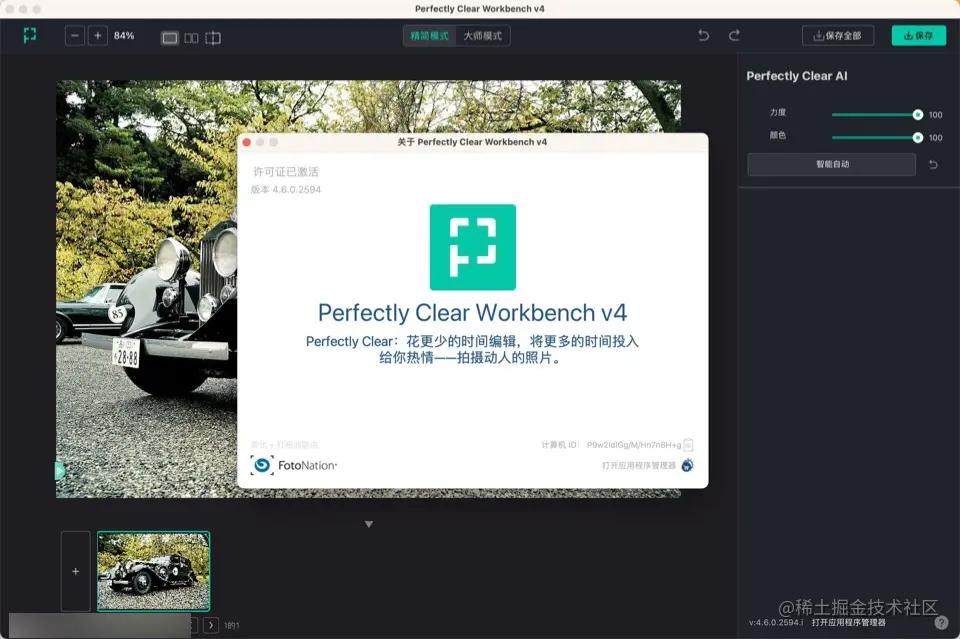Click the teal Perfectly Clear logo in dialog
This screenshot has width=960, height=639.
473,247
